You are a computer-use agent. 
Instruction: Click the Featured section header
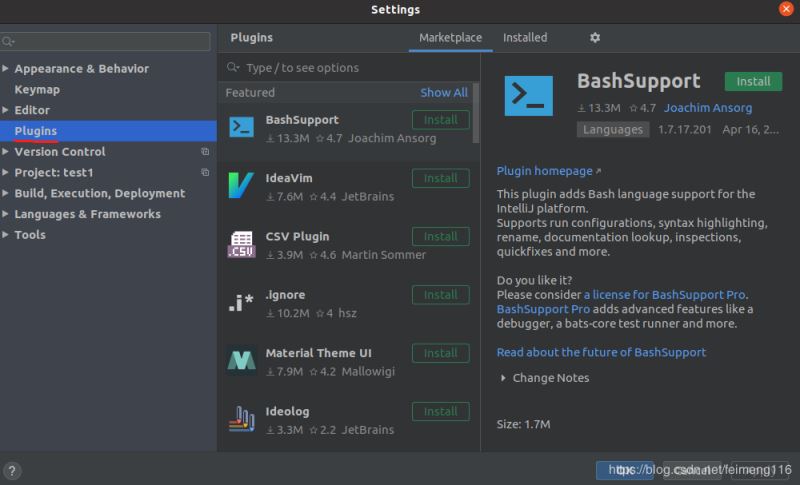[250, 93]
